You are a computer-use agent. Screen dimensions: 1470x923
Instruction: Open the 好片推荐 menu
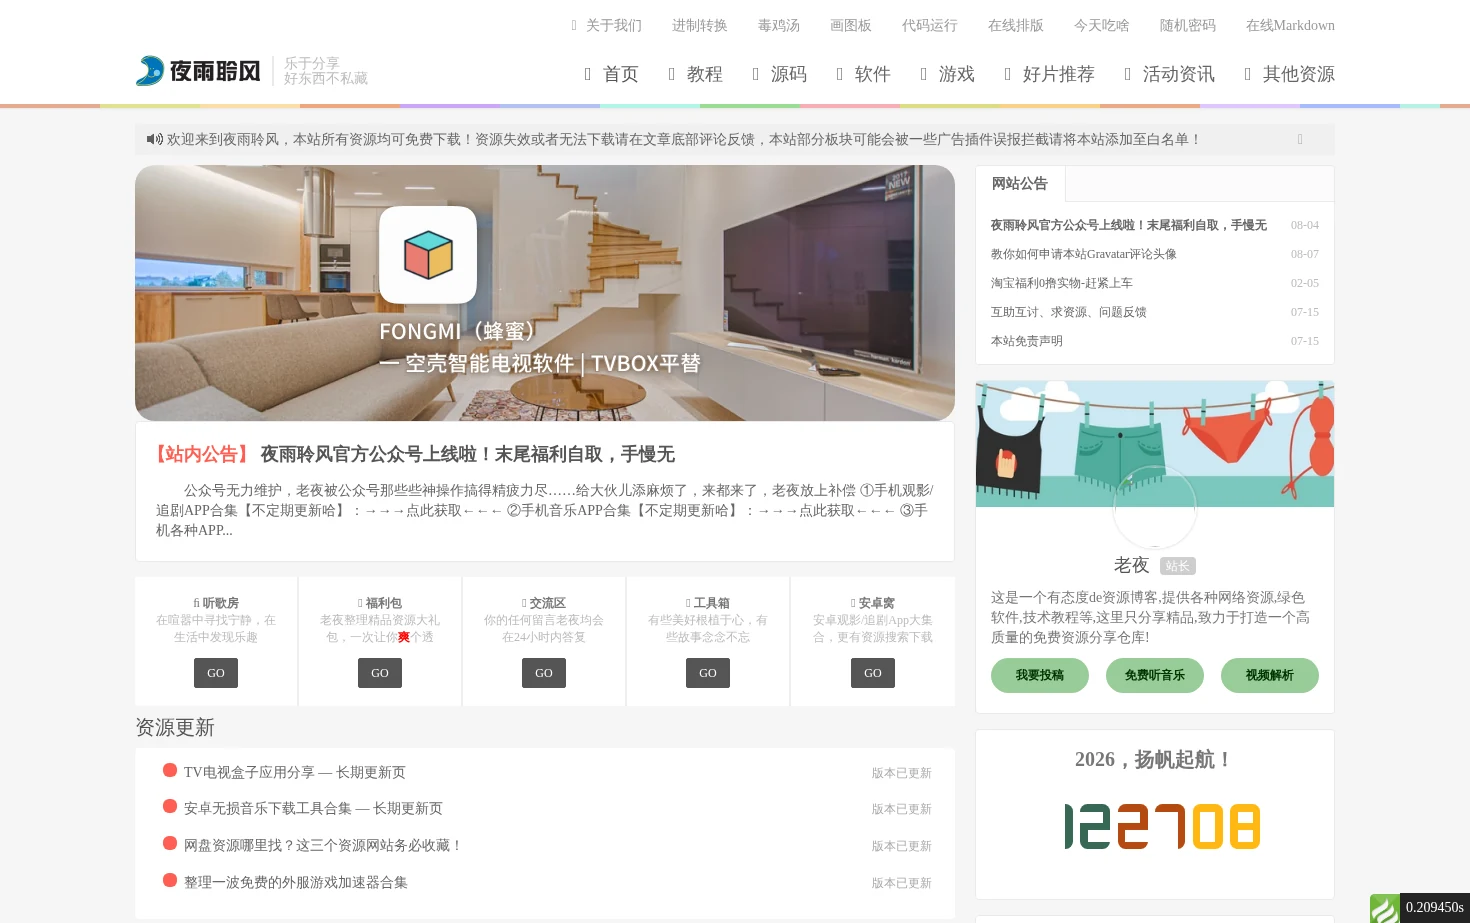tap(1050, 74)
